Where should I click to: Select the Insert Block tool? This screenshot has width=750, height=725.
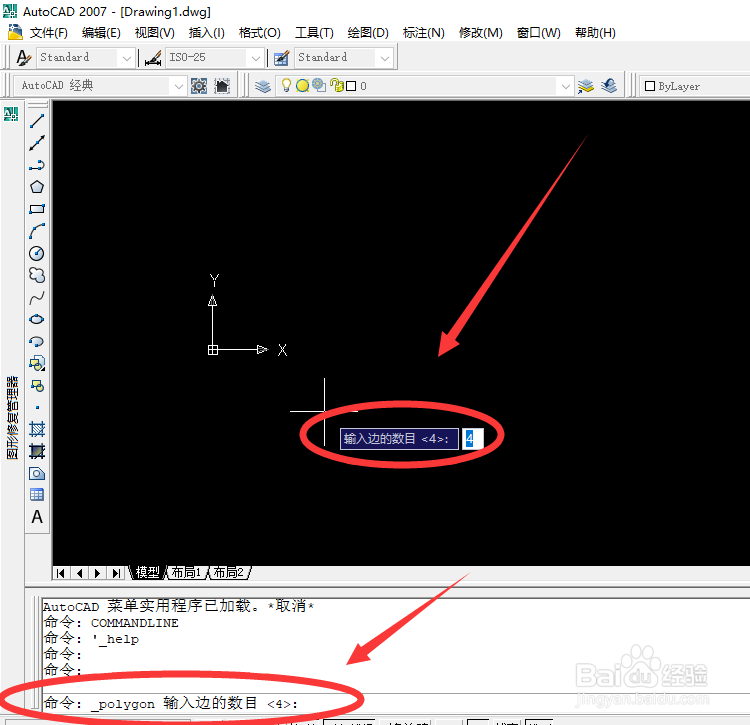pyautogui.click(x=37, y=363)
